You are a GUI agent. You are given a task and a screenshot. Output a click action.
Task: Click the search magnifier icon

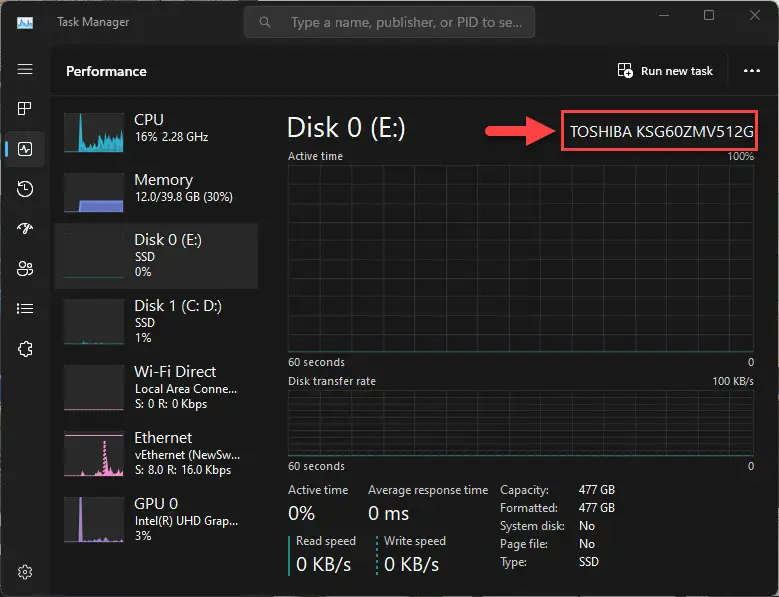click(265, 22)
